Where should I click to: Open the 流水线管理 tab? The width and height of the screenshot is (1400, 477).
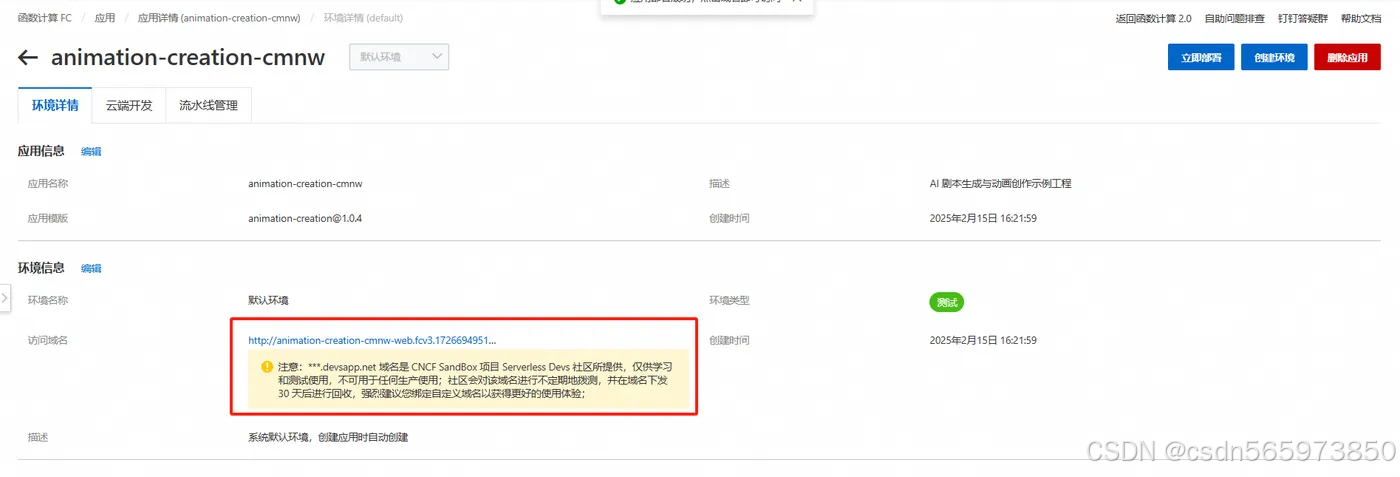pyautogui.click(x=208, y=105)
